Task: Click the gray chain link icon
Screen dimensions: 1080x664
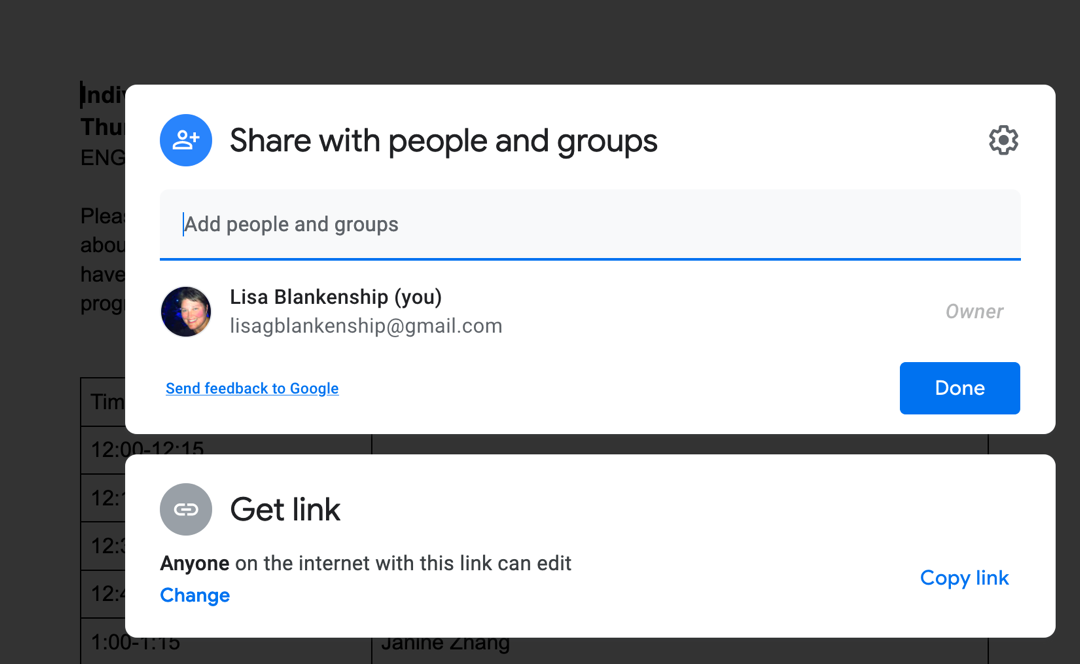Action: [186, 510]
